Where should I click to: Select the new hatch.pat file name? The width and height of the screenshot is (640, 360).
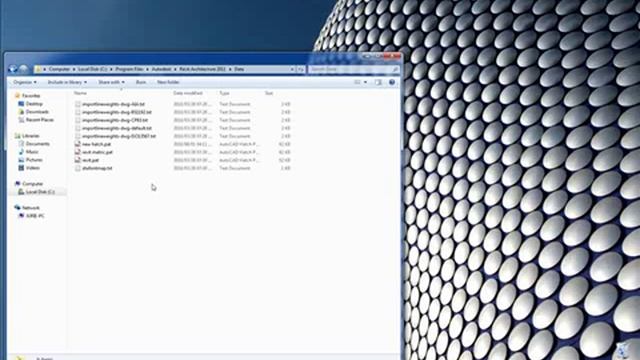coord(96,144)
